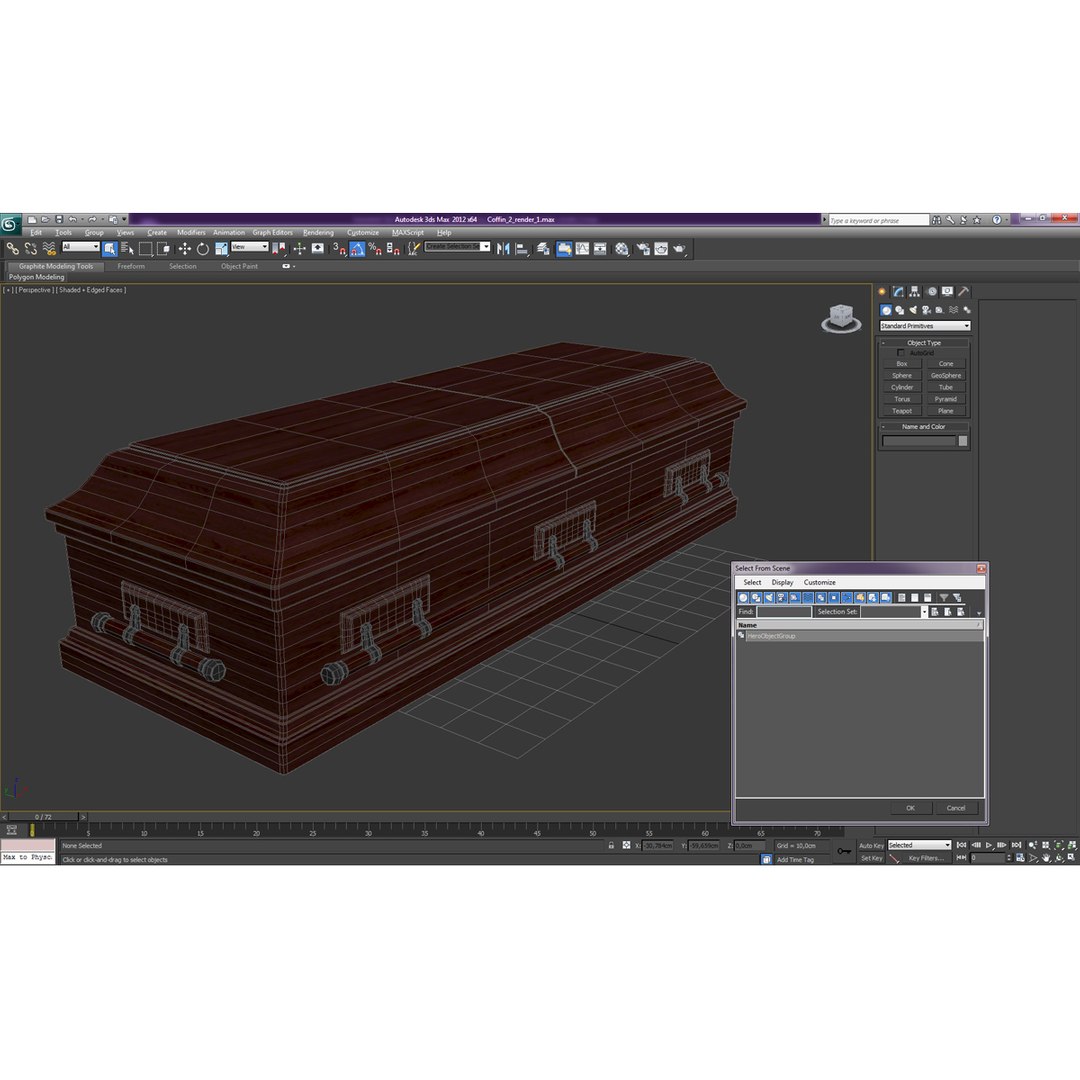Click the Teapot primitive button
The width and height of the screenshot is (1080, 1080).
(x=902, y=411)
